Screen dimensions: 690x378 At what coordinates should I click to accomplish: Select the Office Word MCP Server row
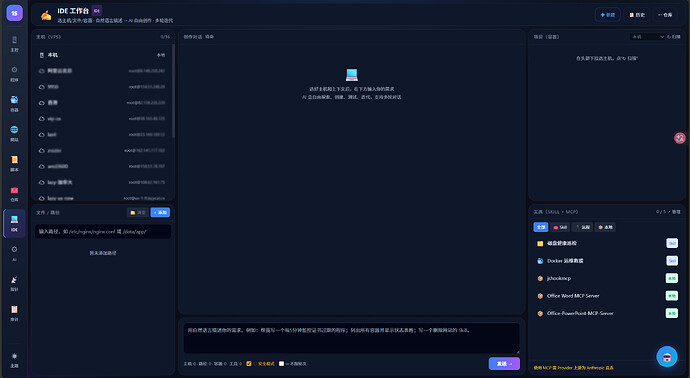pyautogui.click(x=607, y=296)
